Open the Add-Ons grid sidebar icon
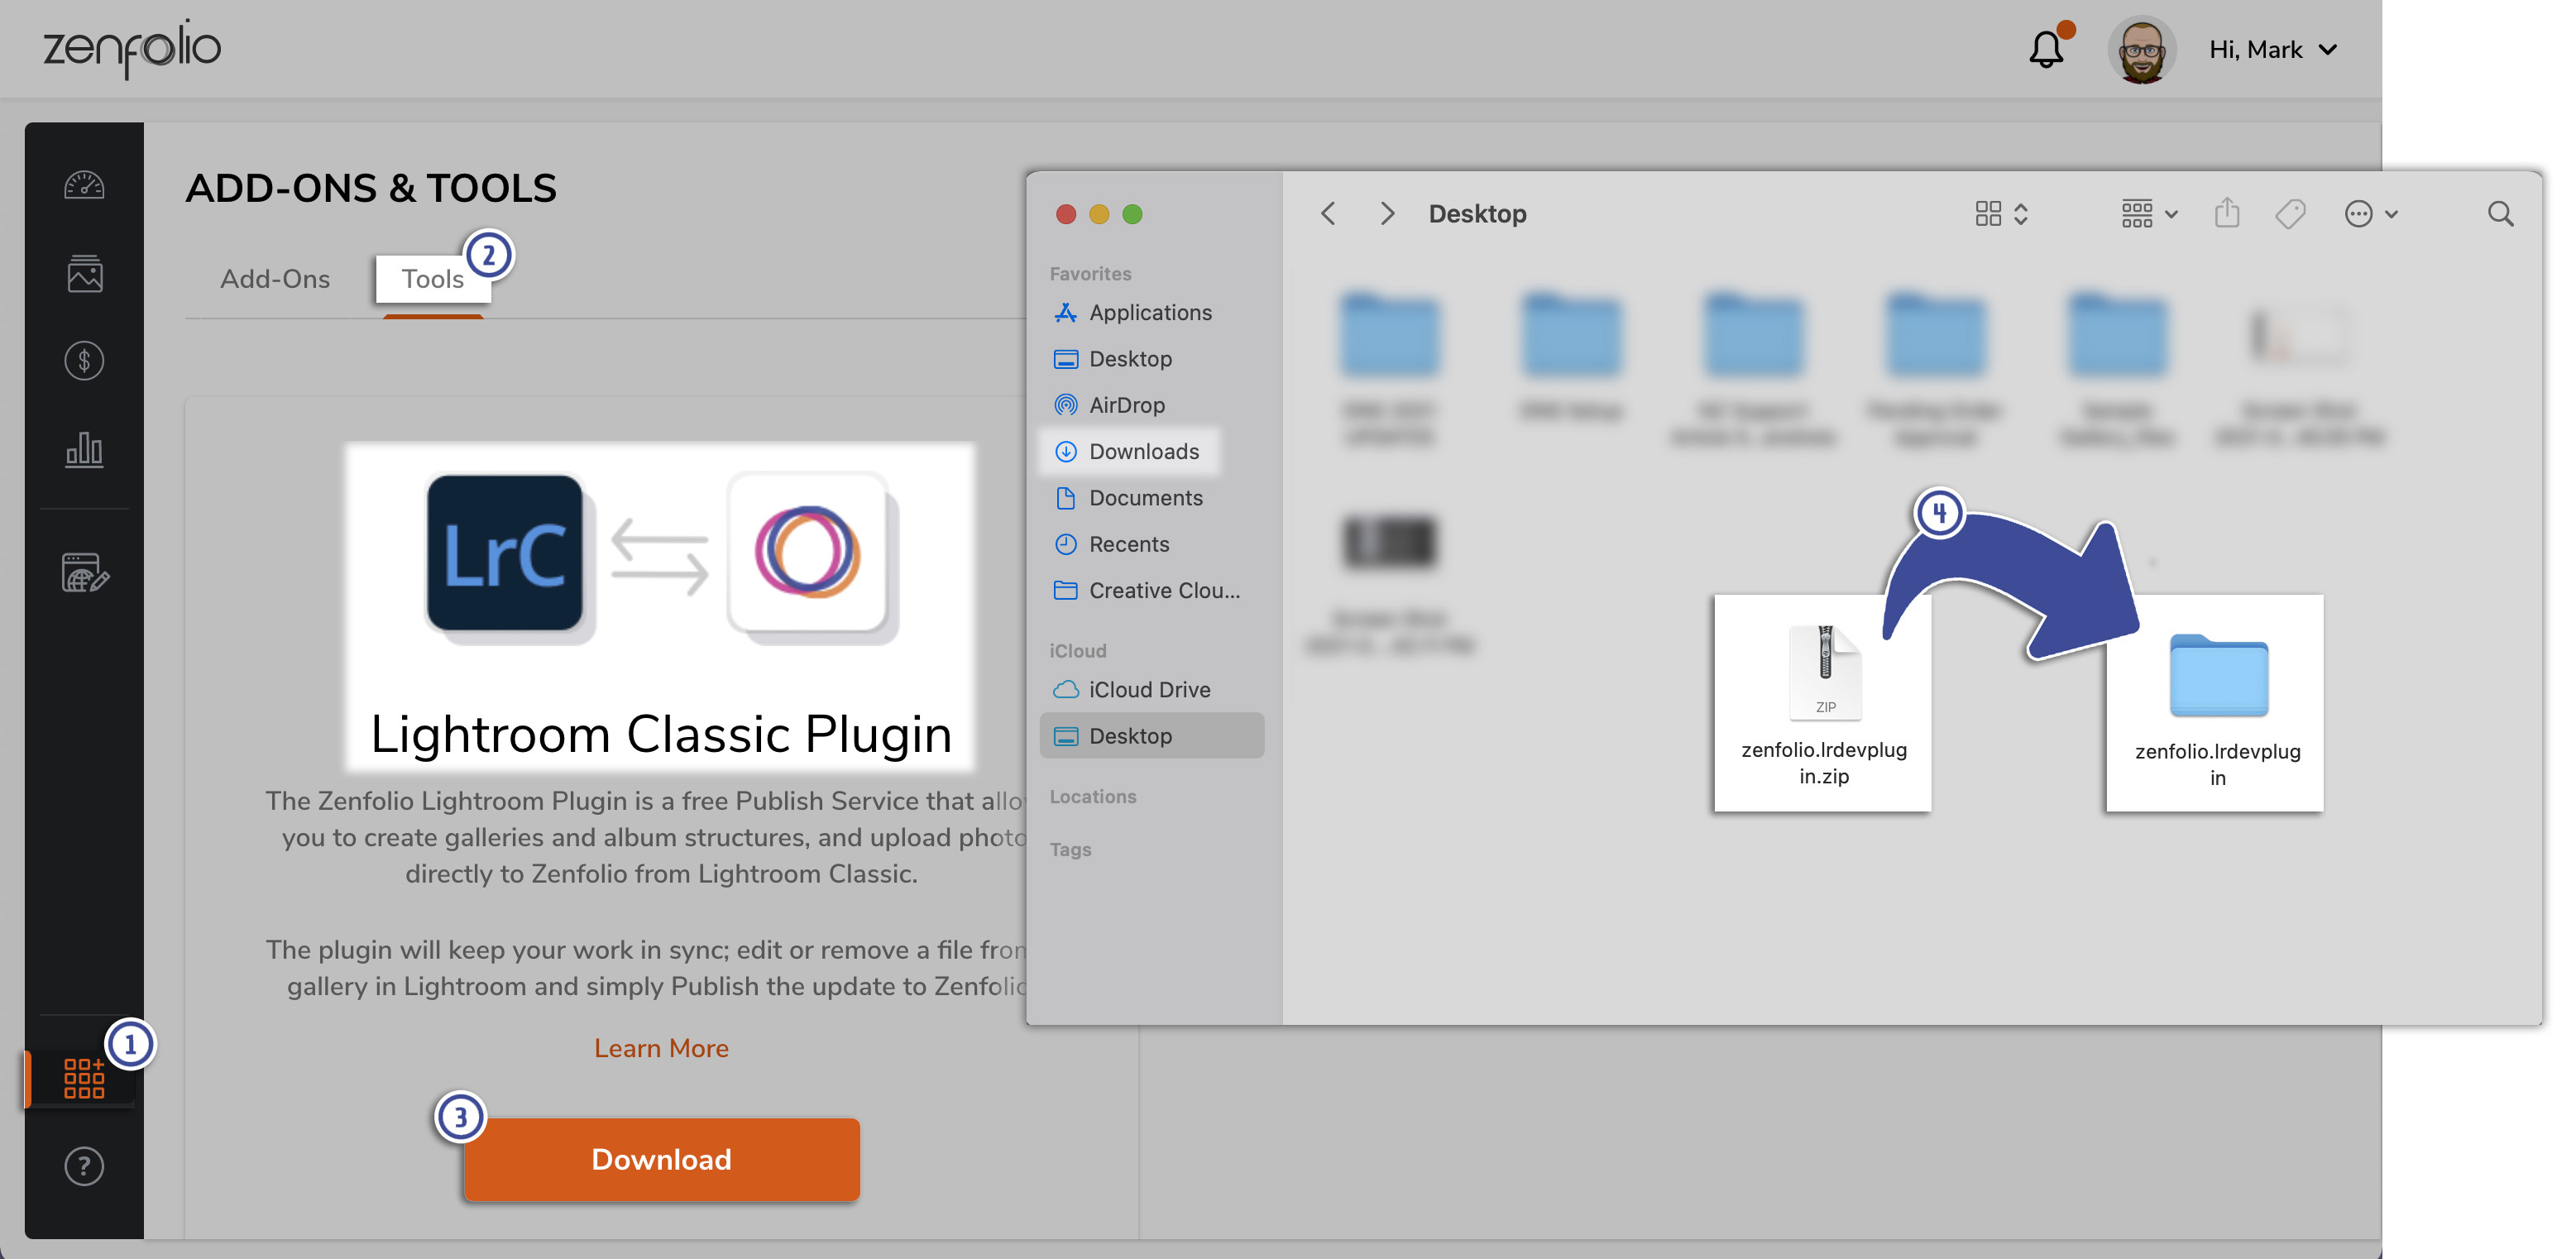This screenshot has height=1259, width=2576. [x=84, y=1078]
